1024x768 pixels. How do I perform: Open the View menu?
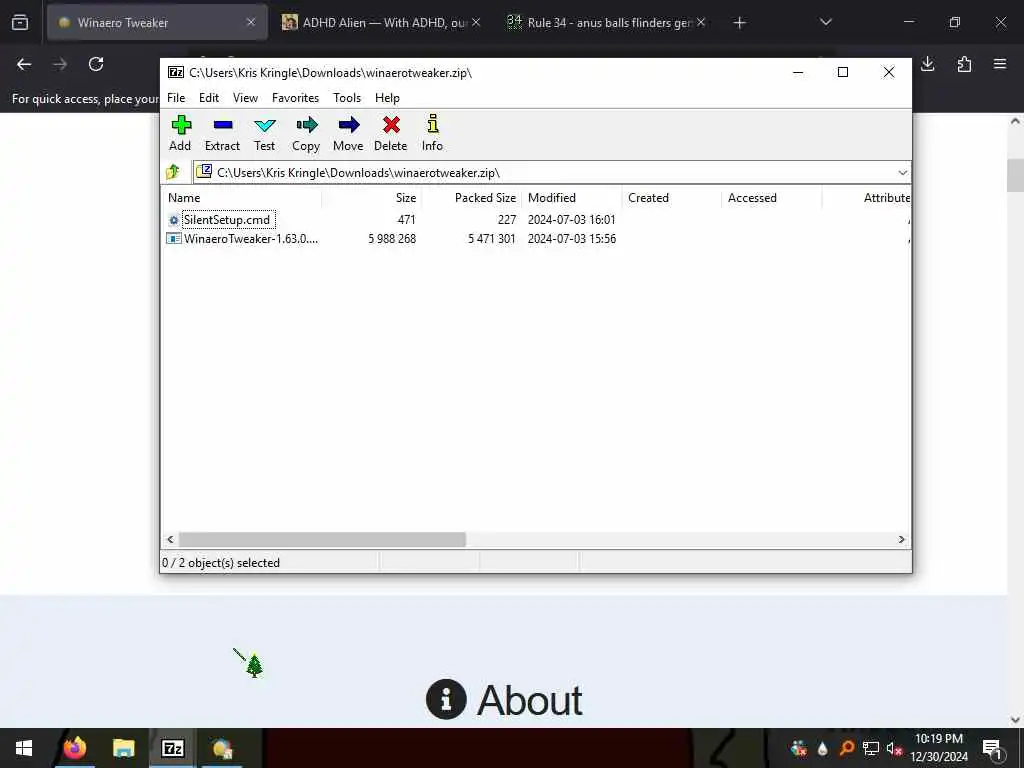pyautogui.click(x=246, y=98)
